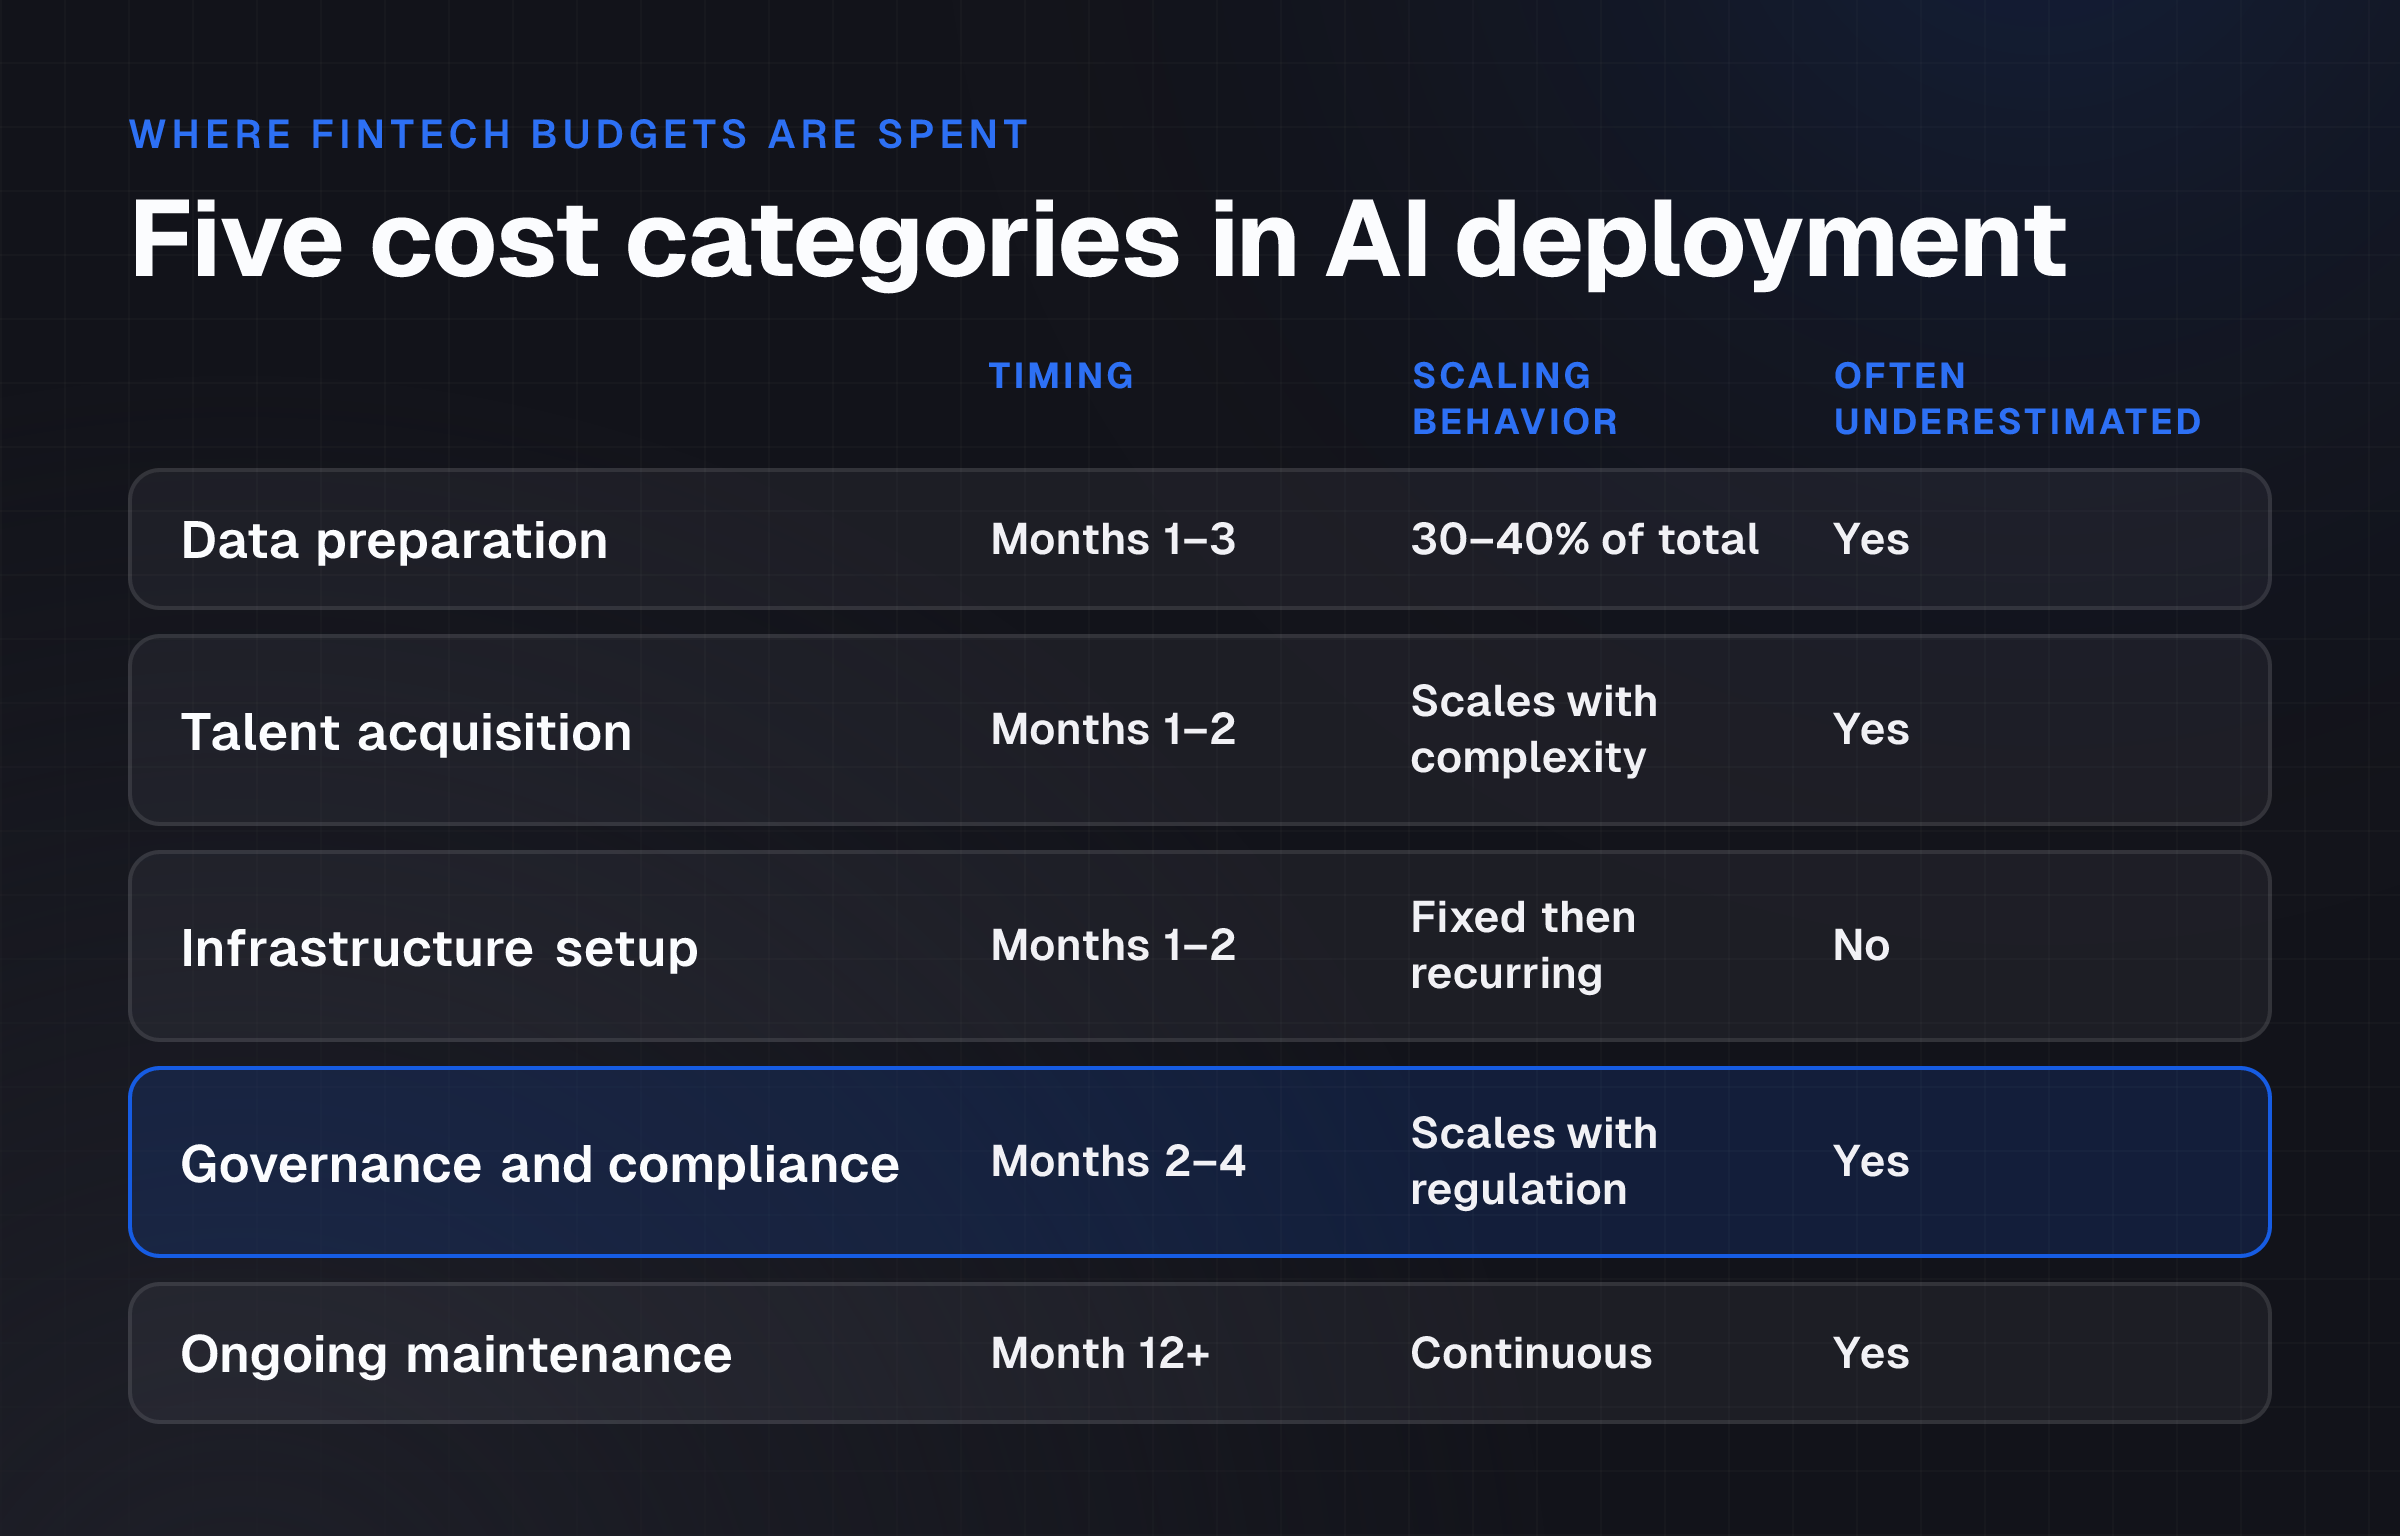
Task: Click 'Months 1–2' in Infrastructure setup row
Action: click(x=1113, y=945)
